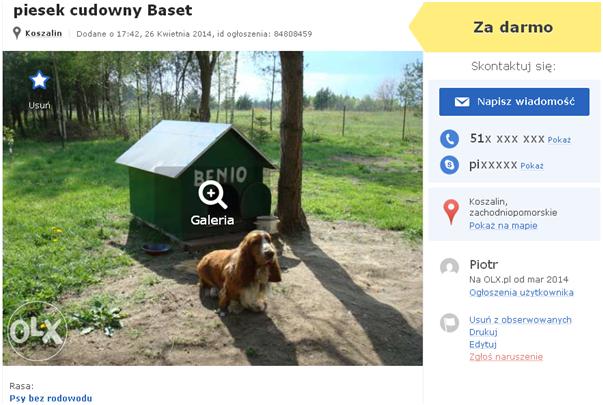Click Zgłoś naruszenie link
The width and height of the screenshot is (603, 405).
tap(506, 357)
